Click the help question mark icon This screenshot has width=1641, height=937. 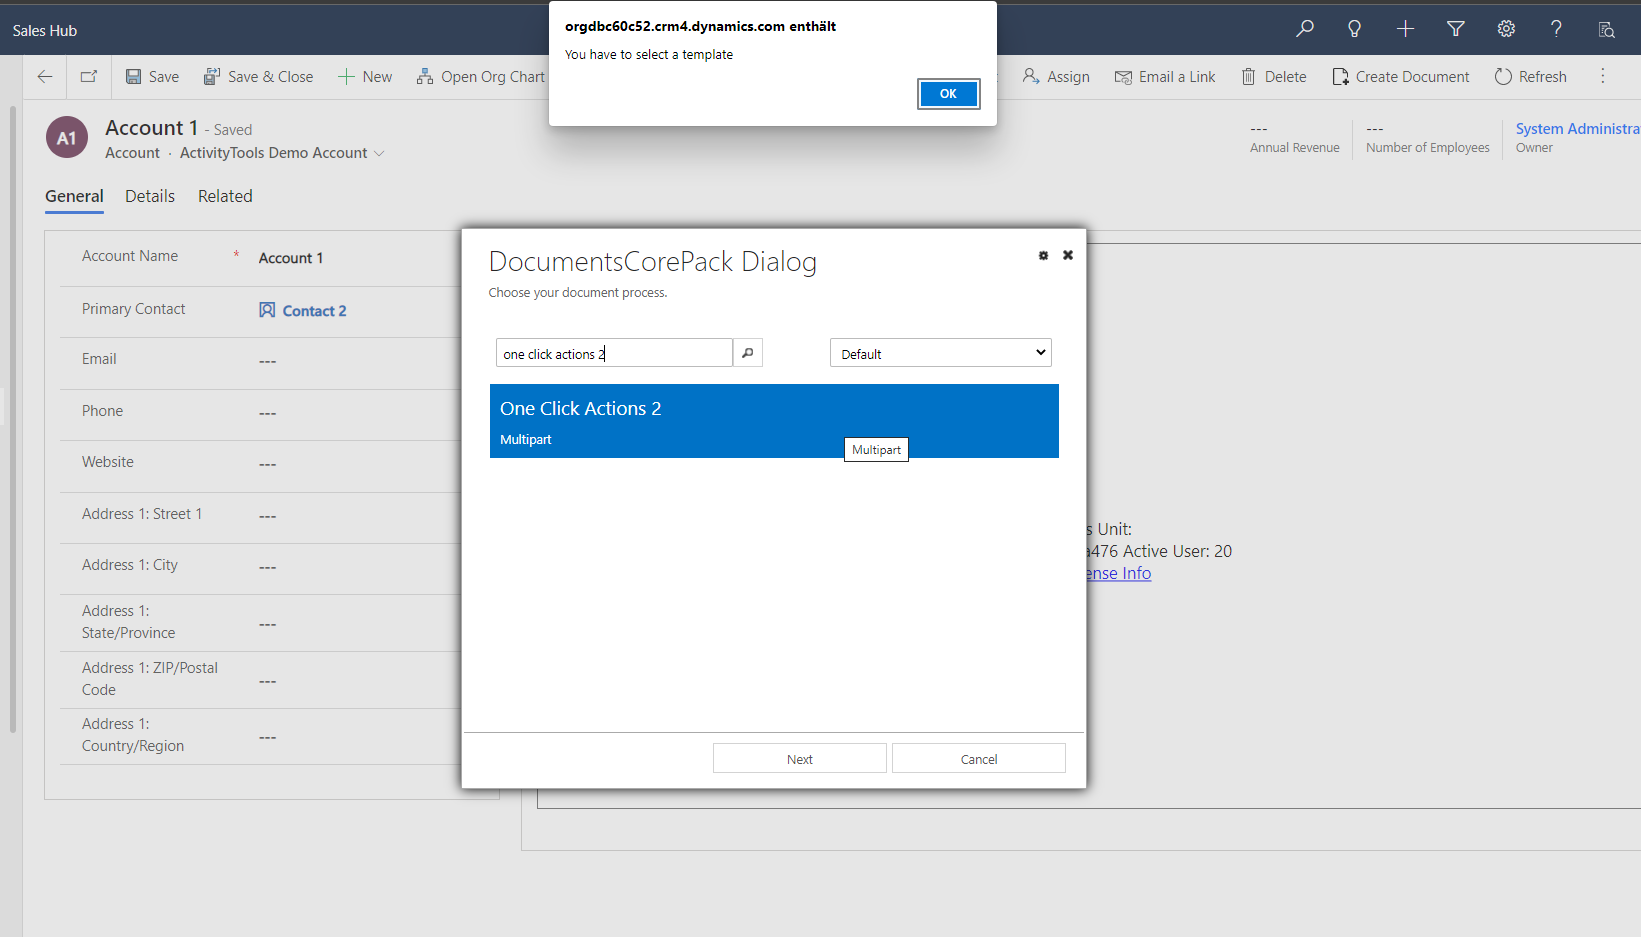1556,29
